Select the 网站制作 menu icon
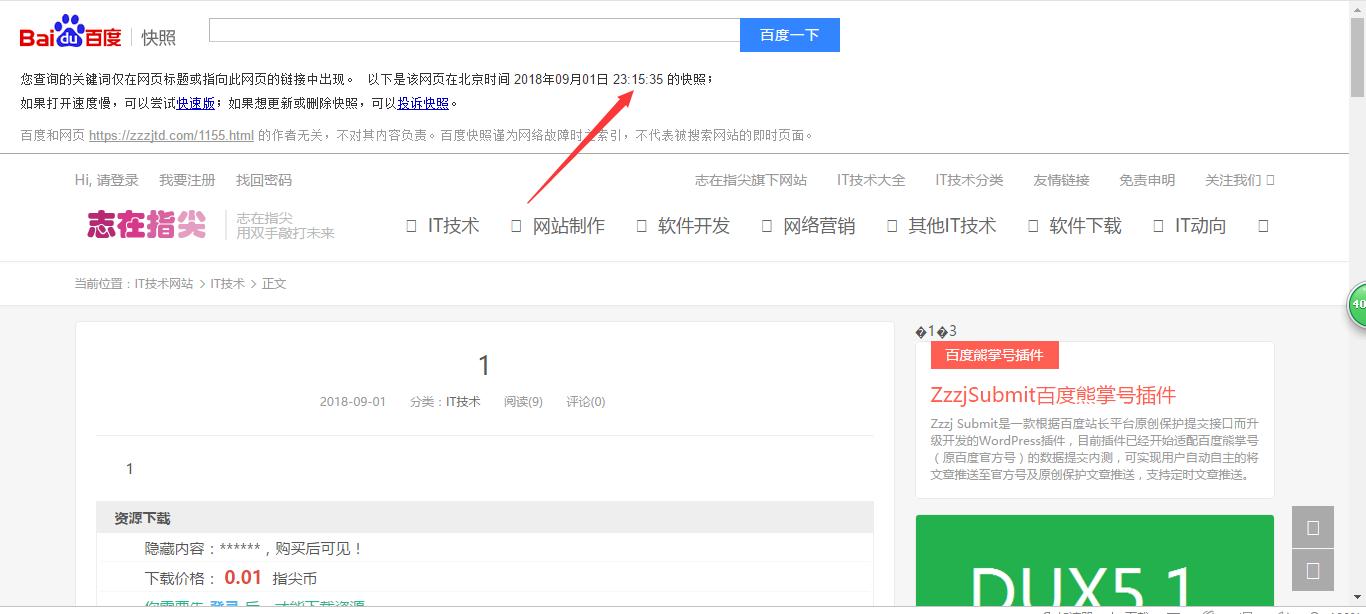Image resolution: width=1366 pixels, height=614 pixels. [517, 226]
